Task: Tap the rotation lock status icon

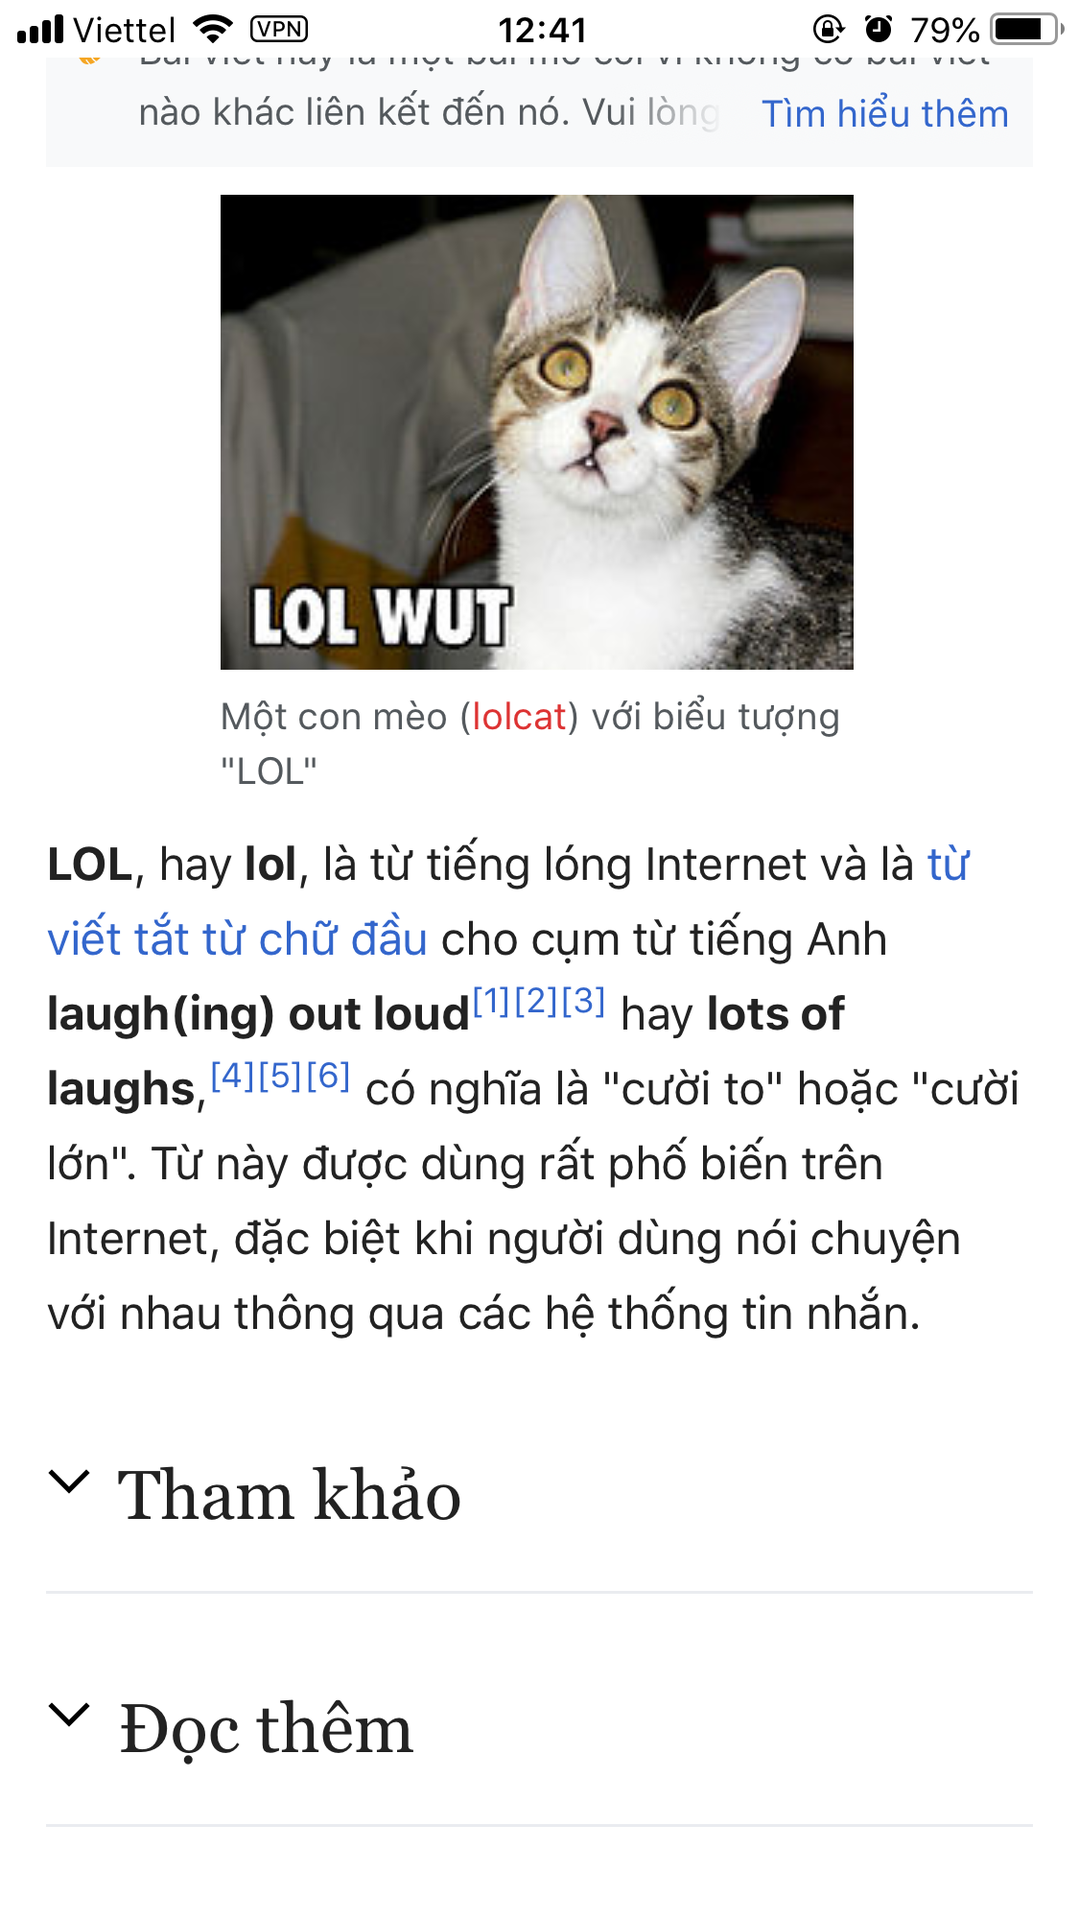Action: (x=829, y=29)
